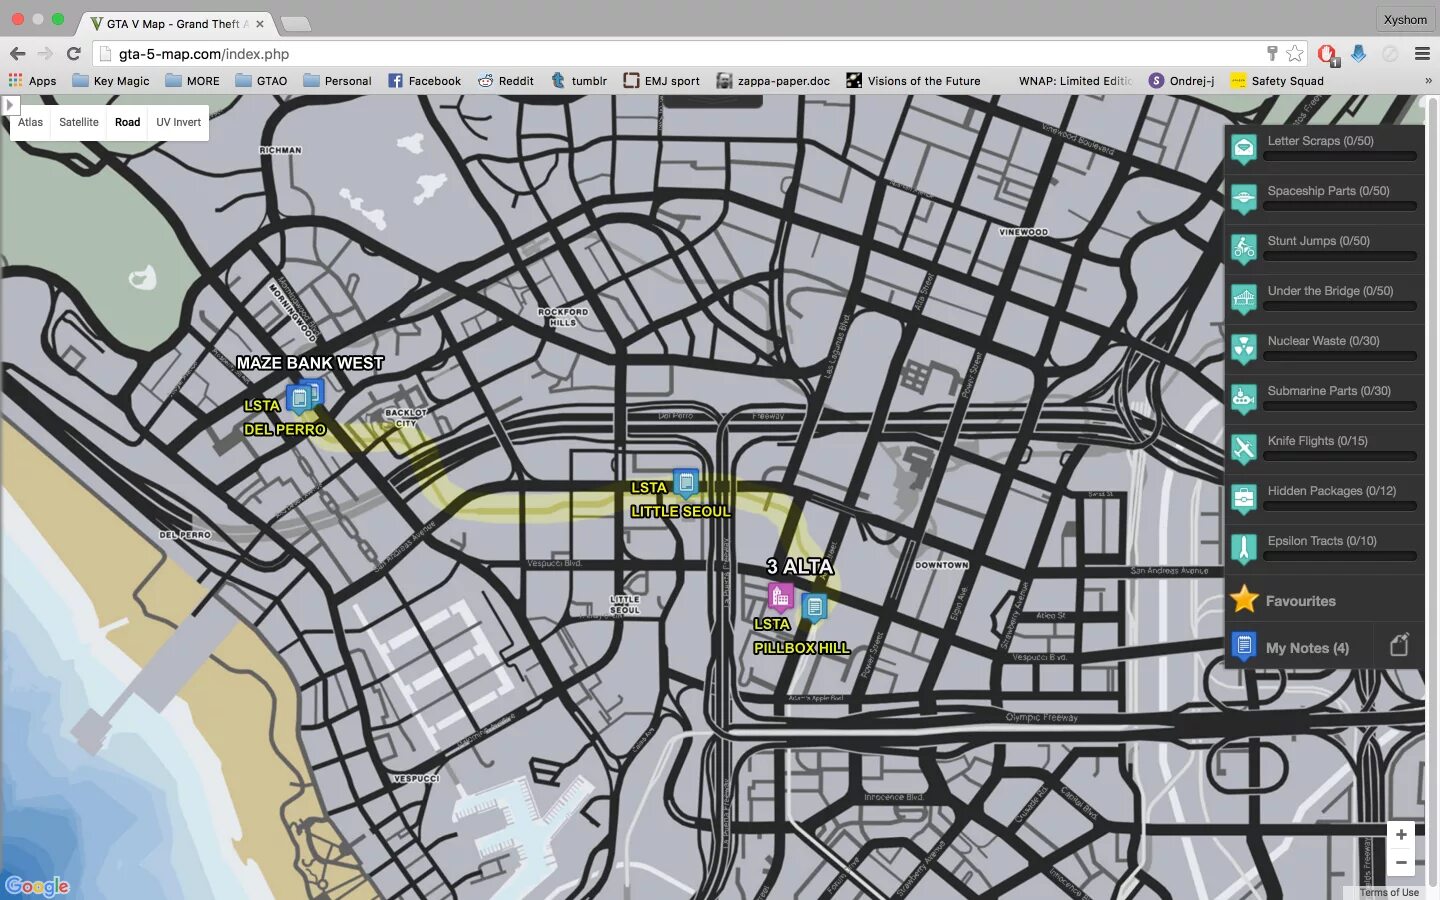Open the 3 Alta pink building marker
This screenshot has width=1440, height=900.
[x=780, y=598]
